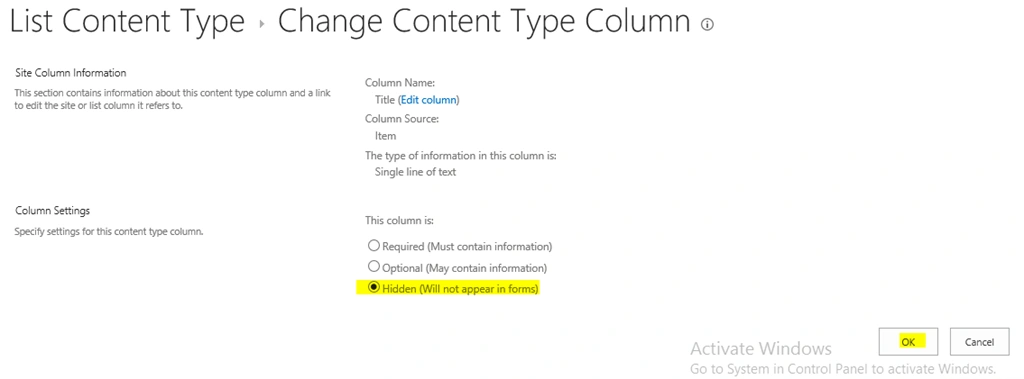Click the breadcrumb arrow after List Content Type

(262, 24)
